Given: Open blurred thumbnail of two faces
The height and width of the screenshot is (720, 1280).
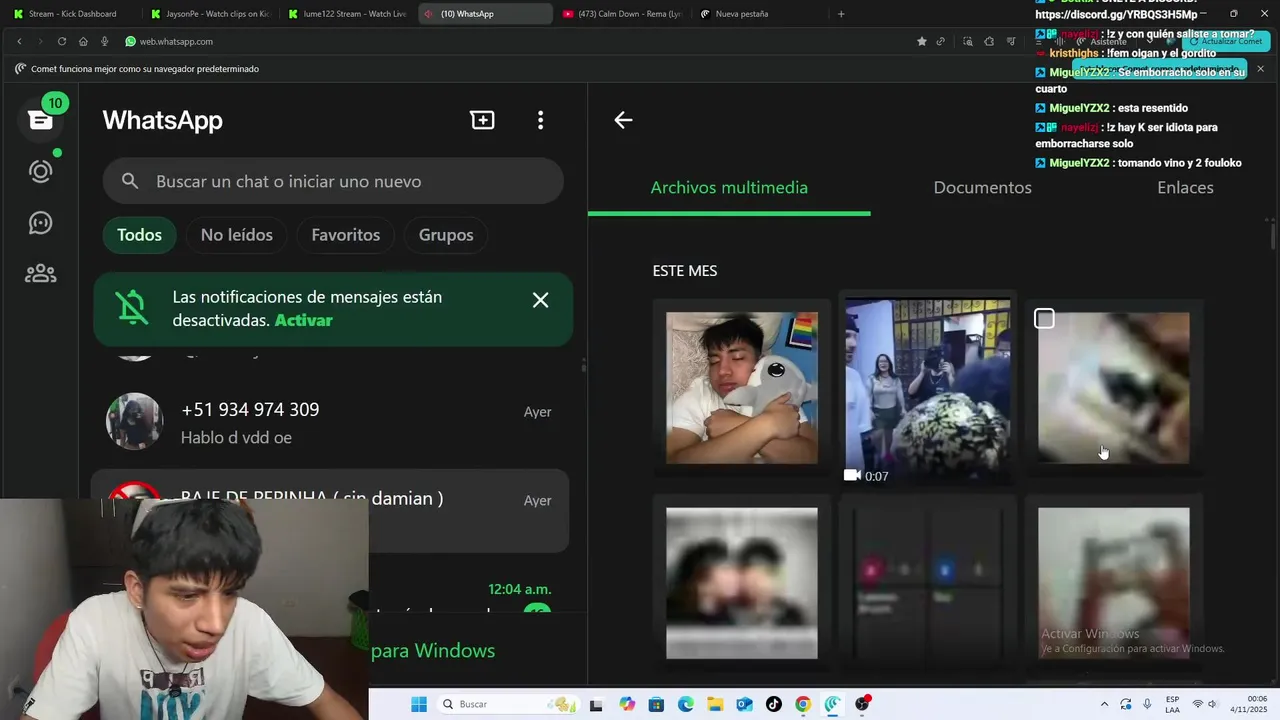Looking at the screenshot, I should point(742,583).
